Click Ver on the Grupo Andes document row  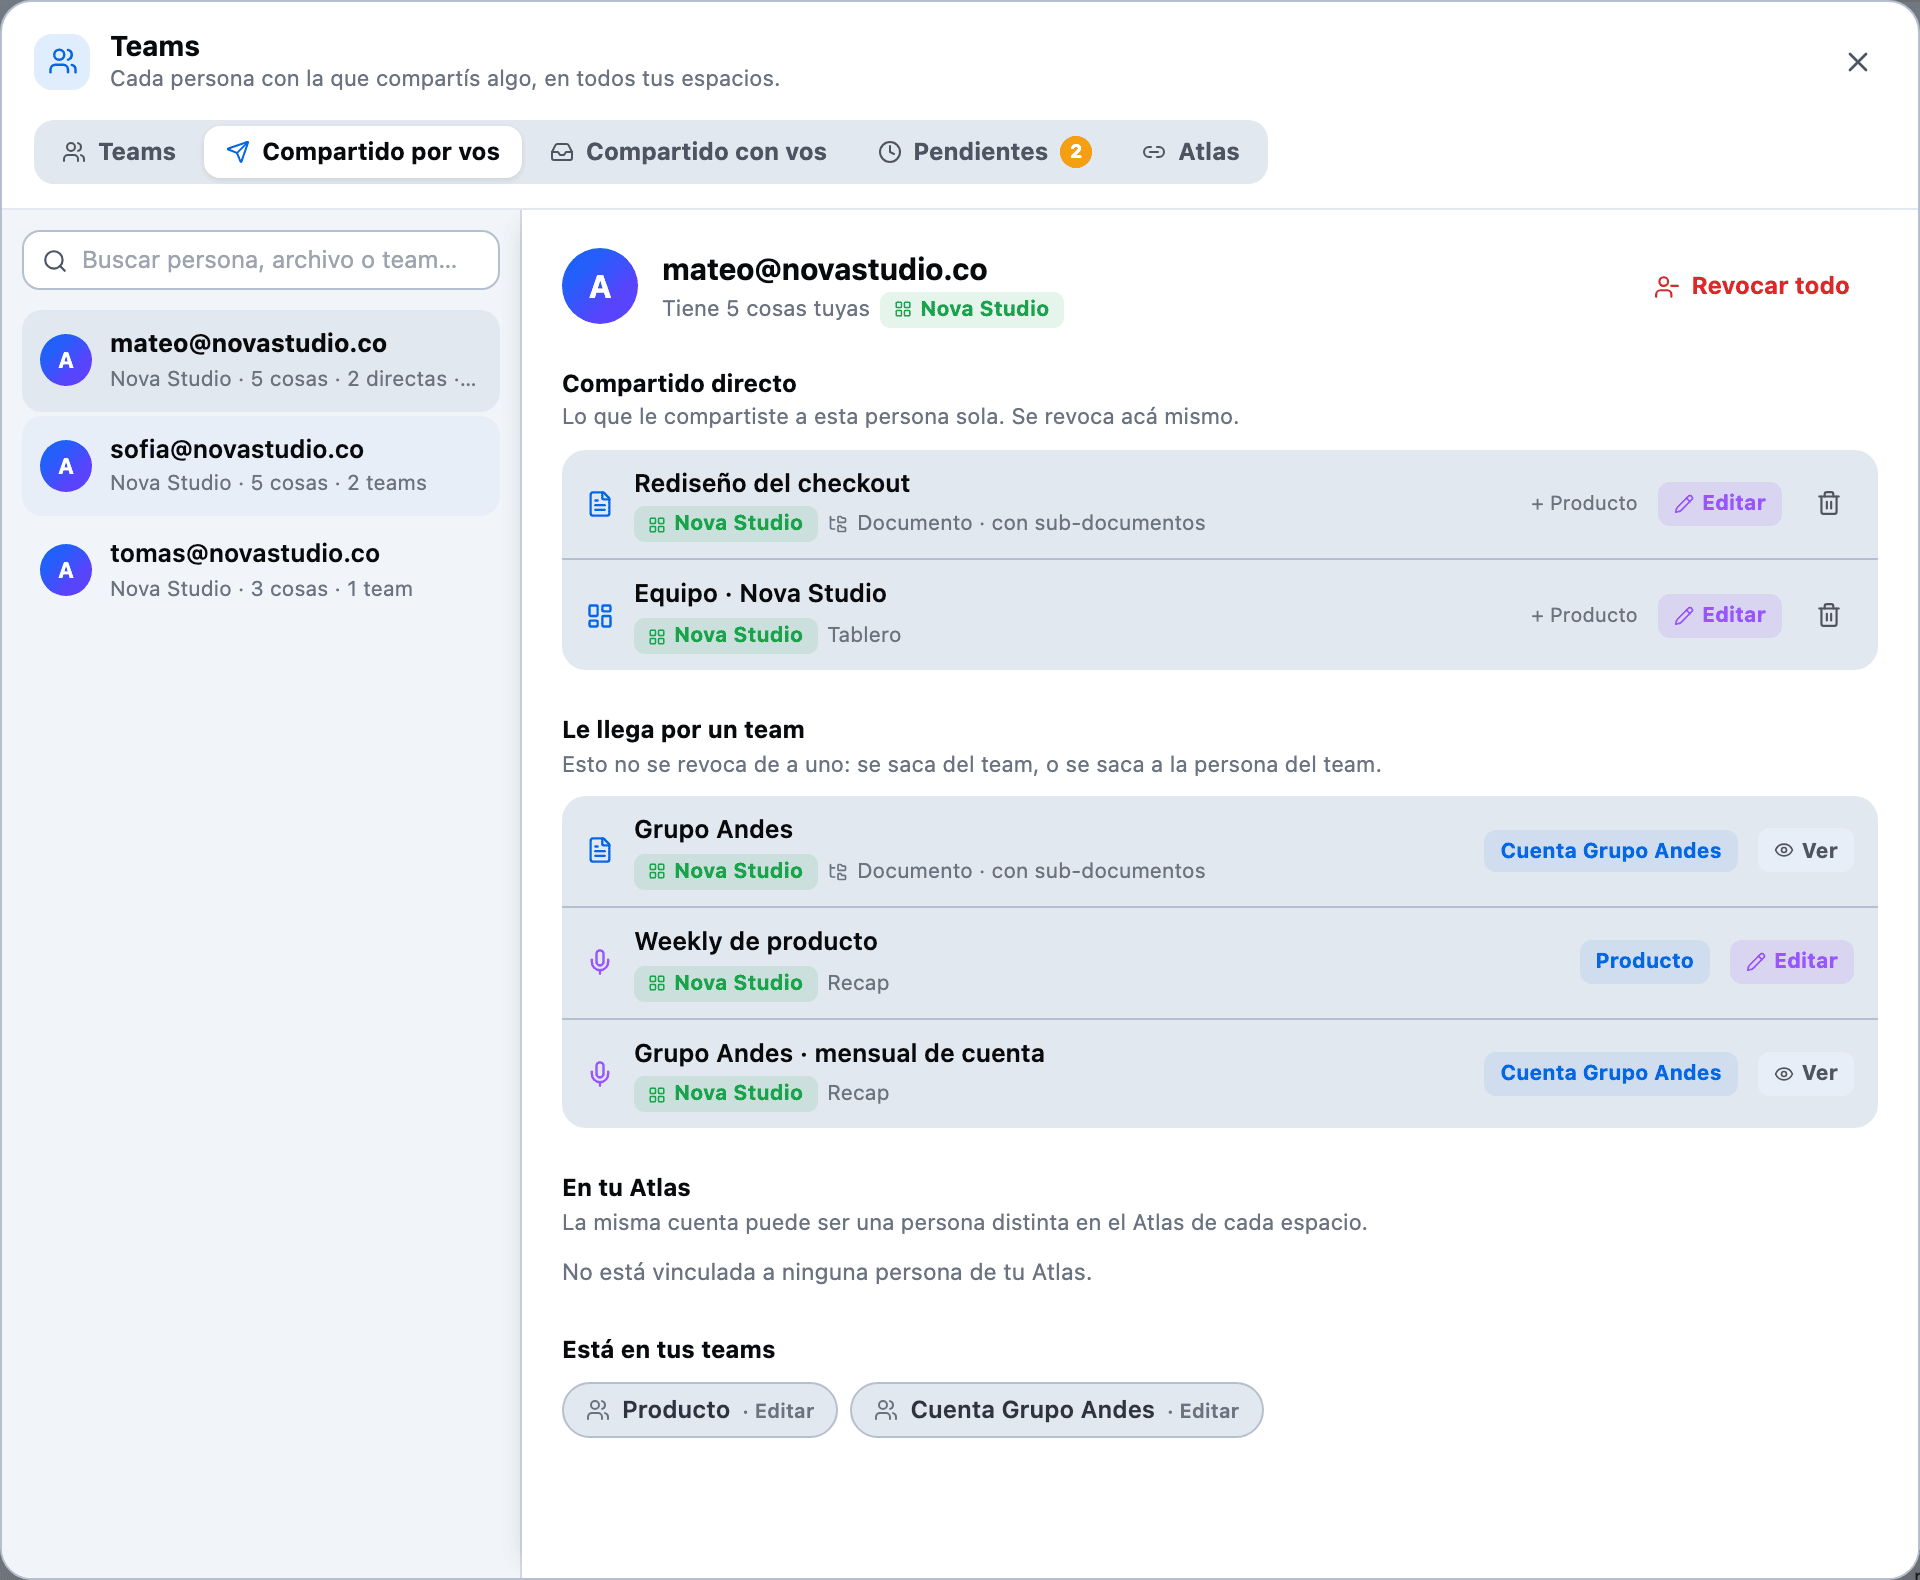coord(1806,851)
